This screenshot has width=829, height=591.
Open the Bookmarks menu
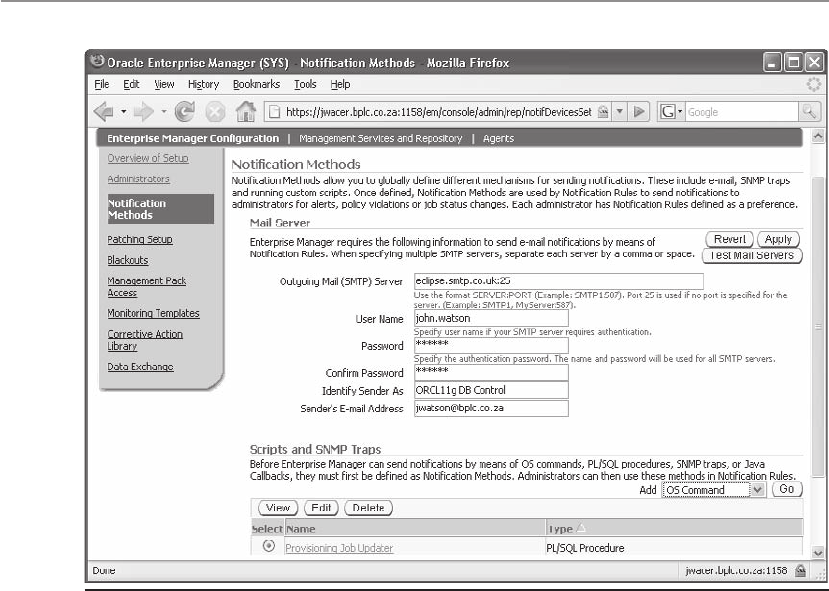pos(256,84)
